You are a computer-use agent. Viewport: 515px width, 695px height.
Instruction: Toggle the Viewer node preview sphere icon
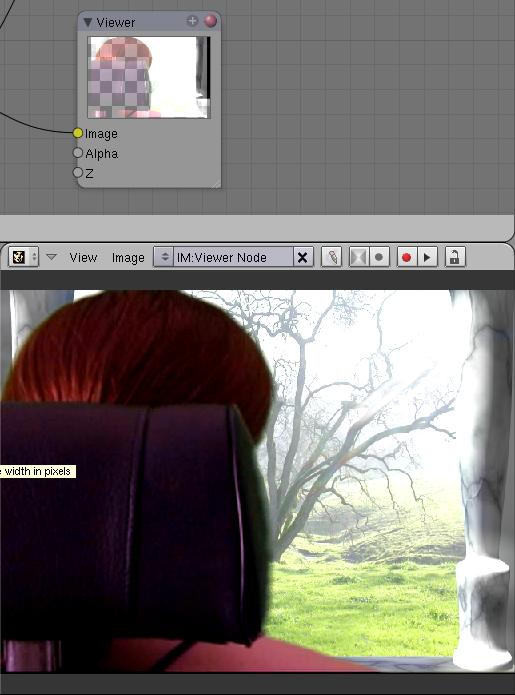211,21
